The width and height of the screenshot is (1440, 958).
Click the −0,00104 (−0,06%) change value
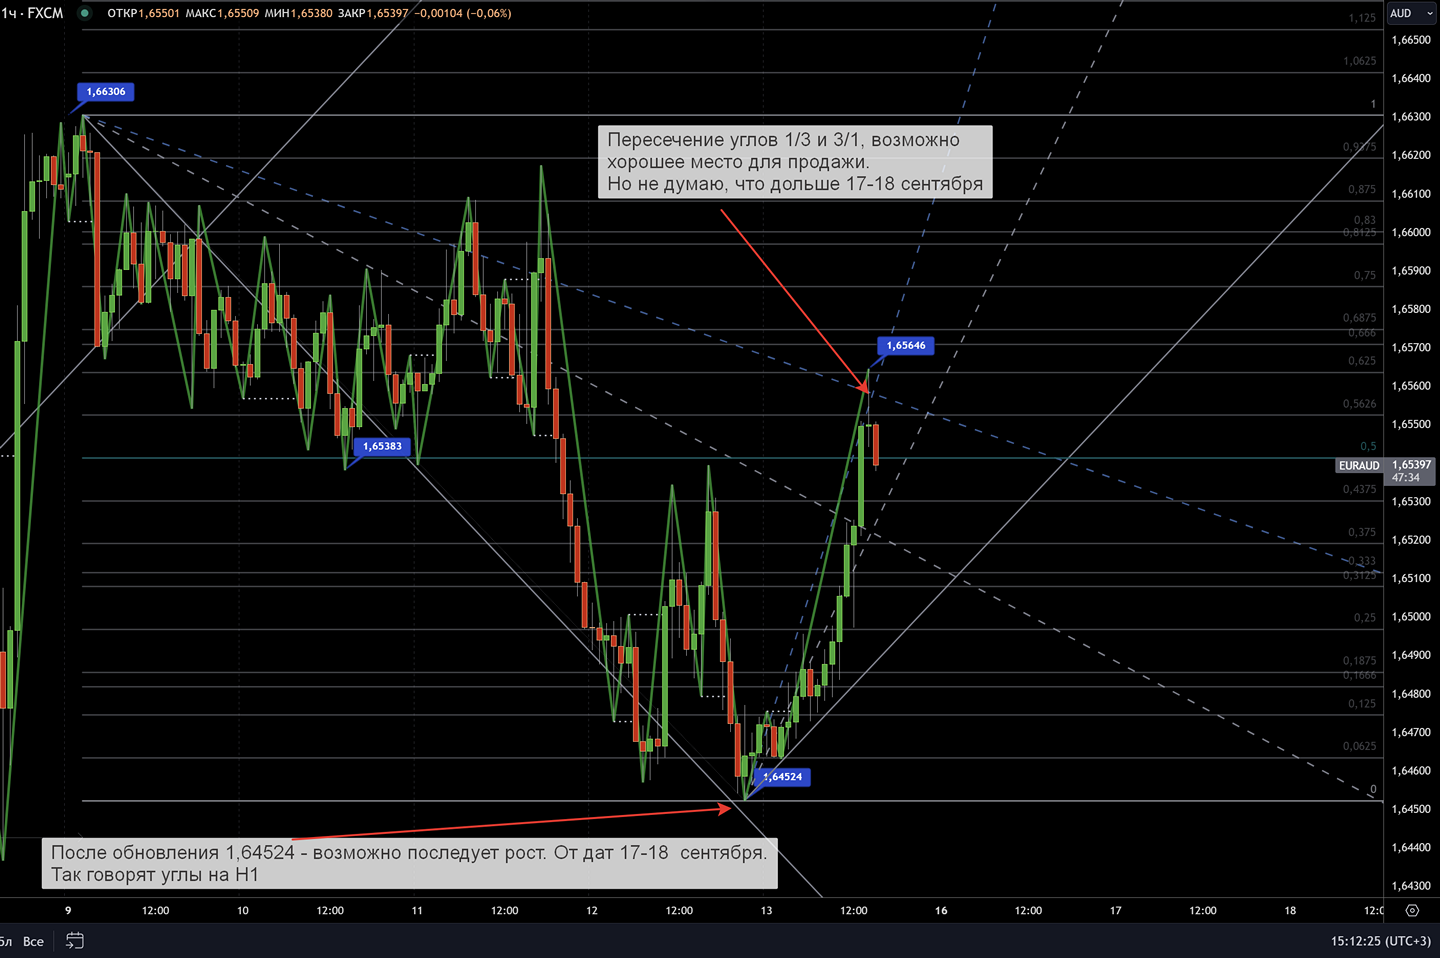(463, 13)
